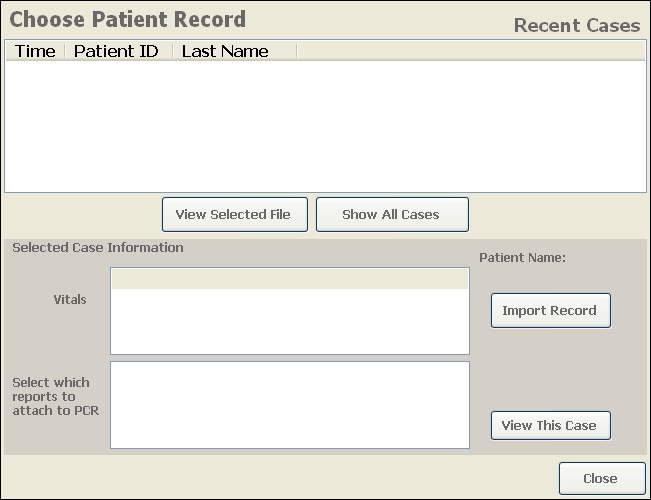Click the Recent Cases heading

(x=577, y=25)
